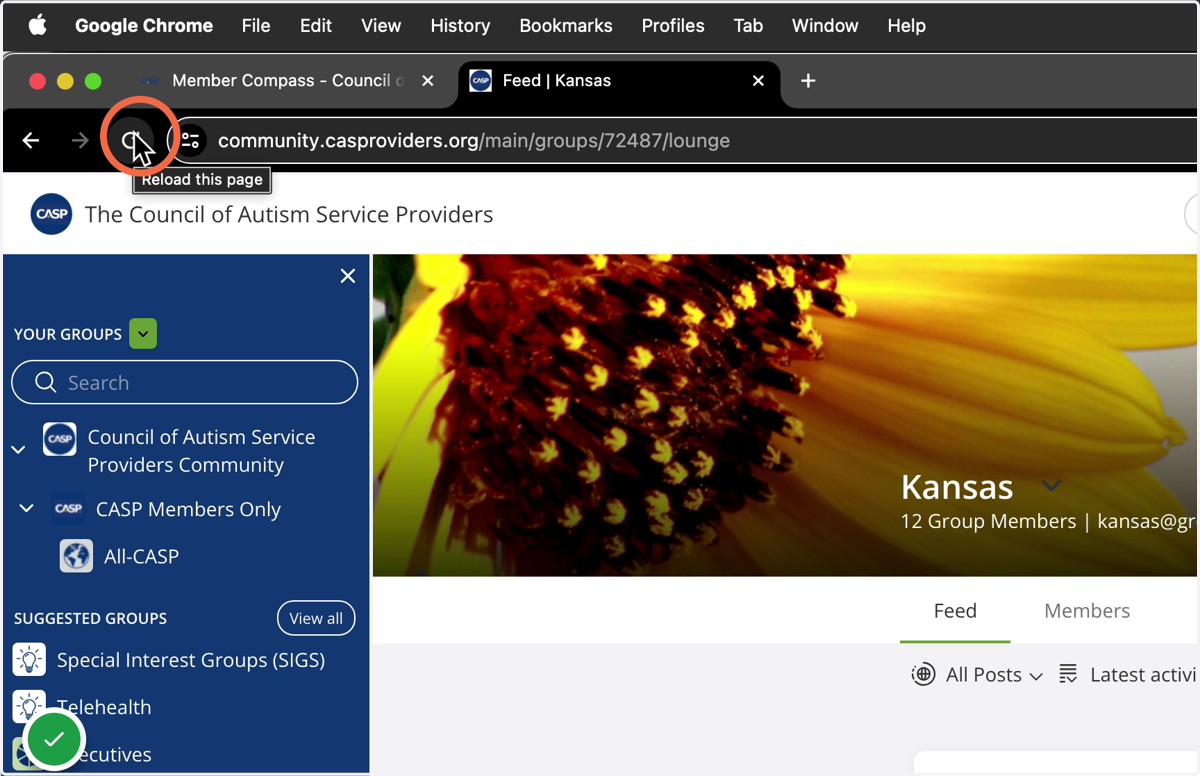Open the Tab menu
Viewport: 1200px width, 776px height.
point(748,26)
